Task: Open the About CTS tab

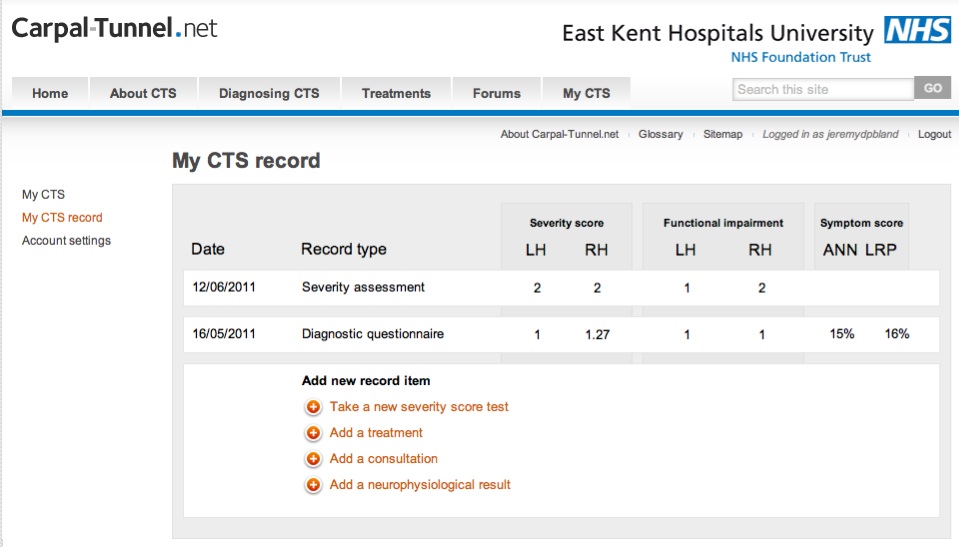Action: (143, 94)
